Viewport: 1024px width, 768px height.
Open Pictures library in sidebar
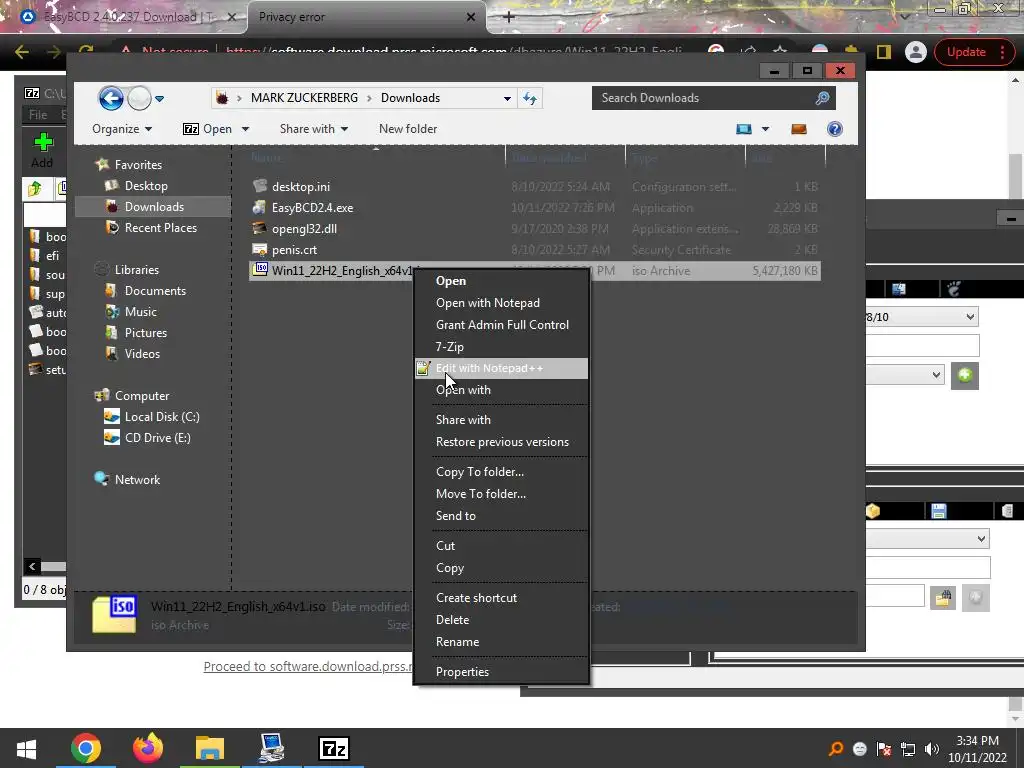pos(146,332)
